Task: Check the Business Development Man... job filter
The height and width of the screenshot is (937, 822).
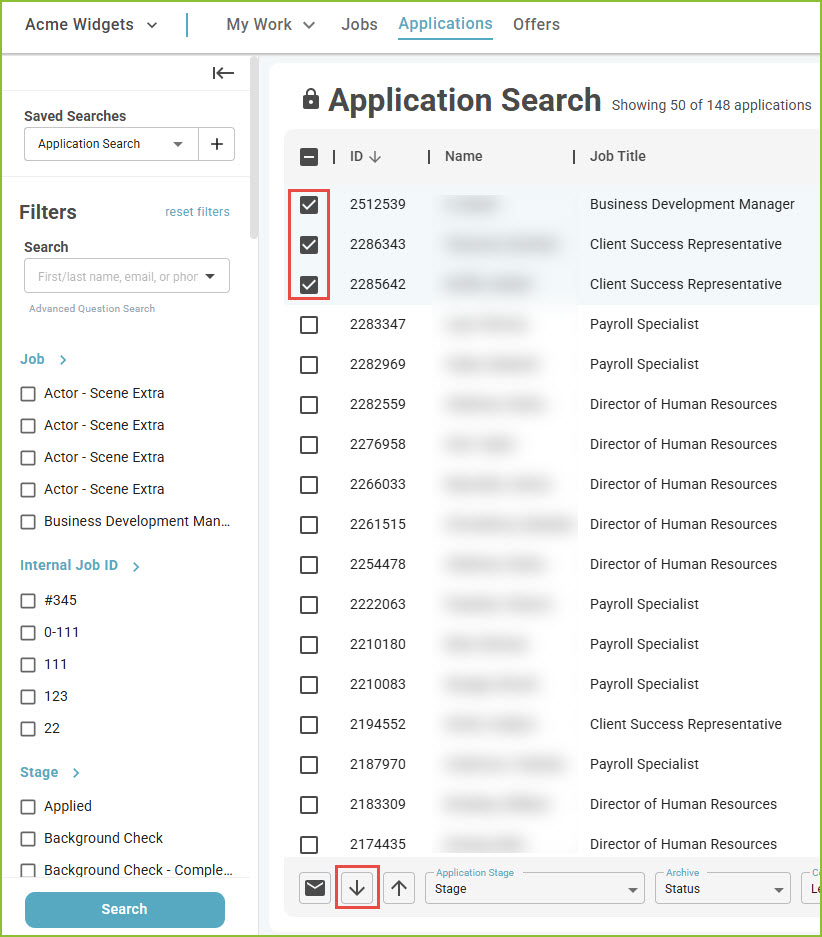Action: pos(28,522)
